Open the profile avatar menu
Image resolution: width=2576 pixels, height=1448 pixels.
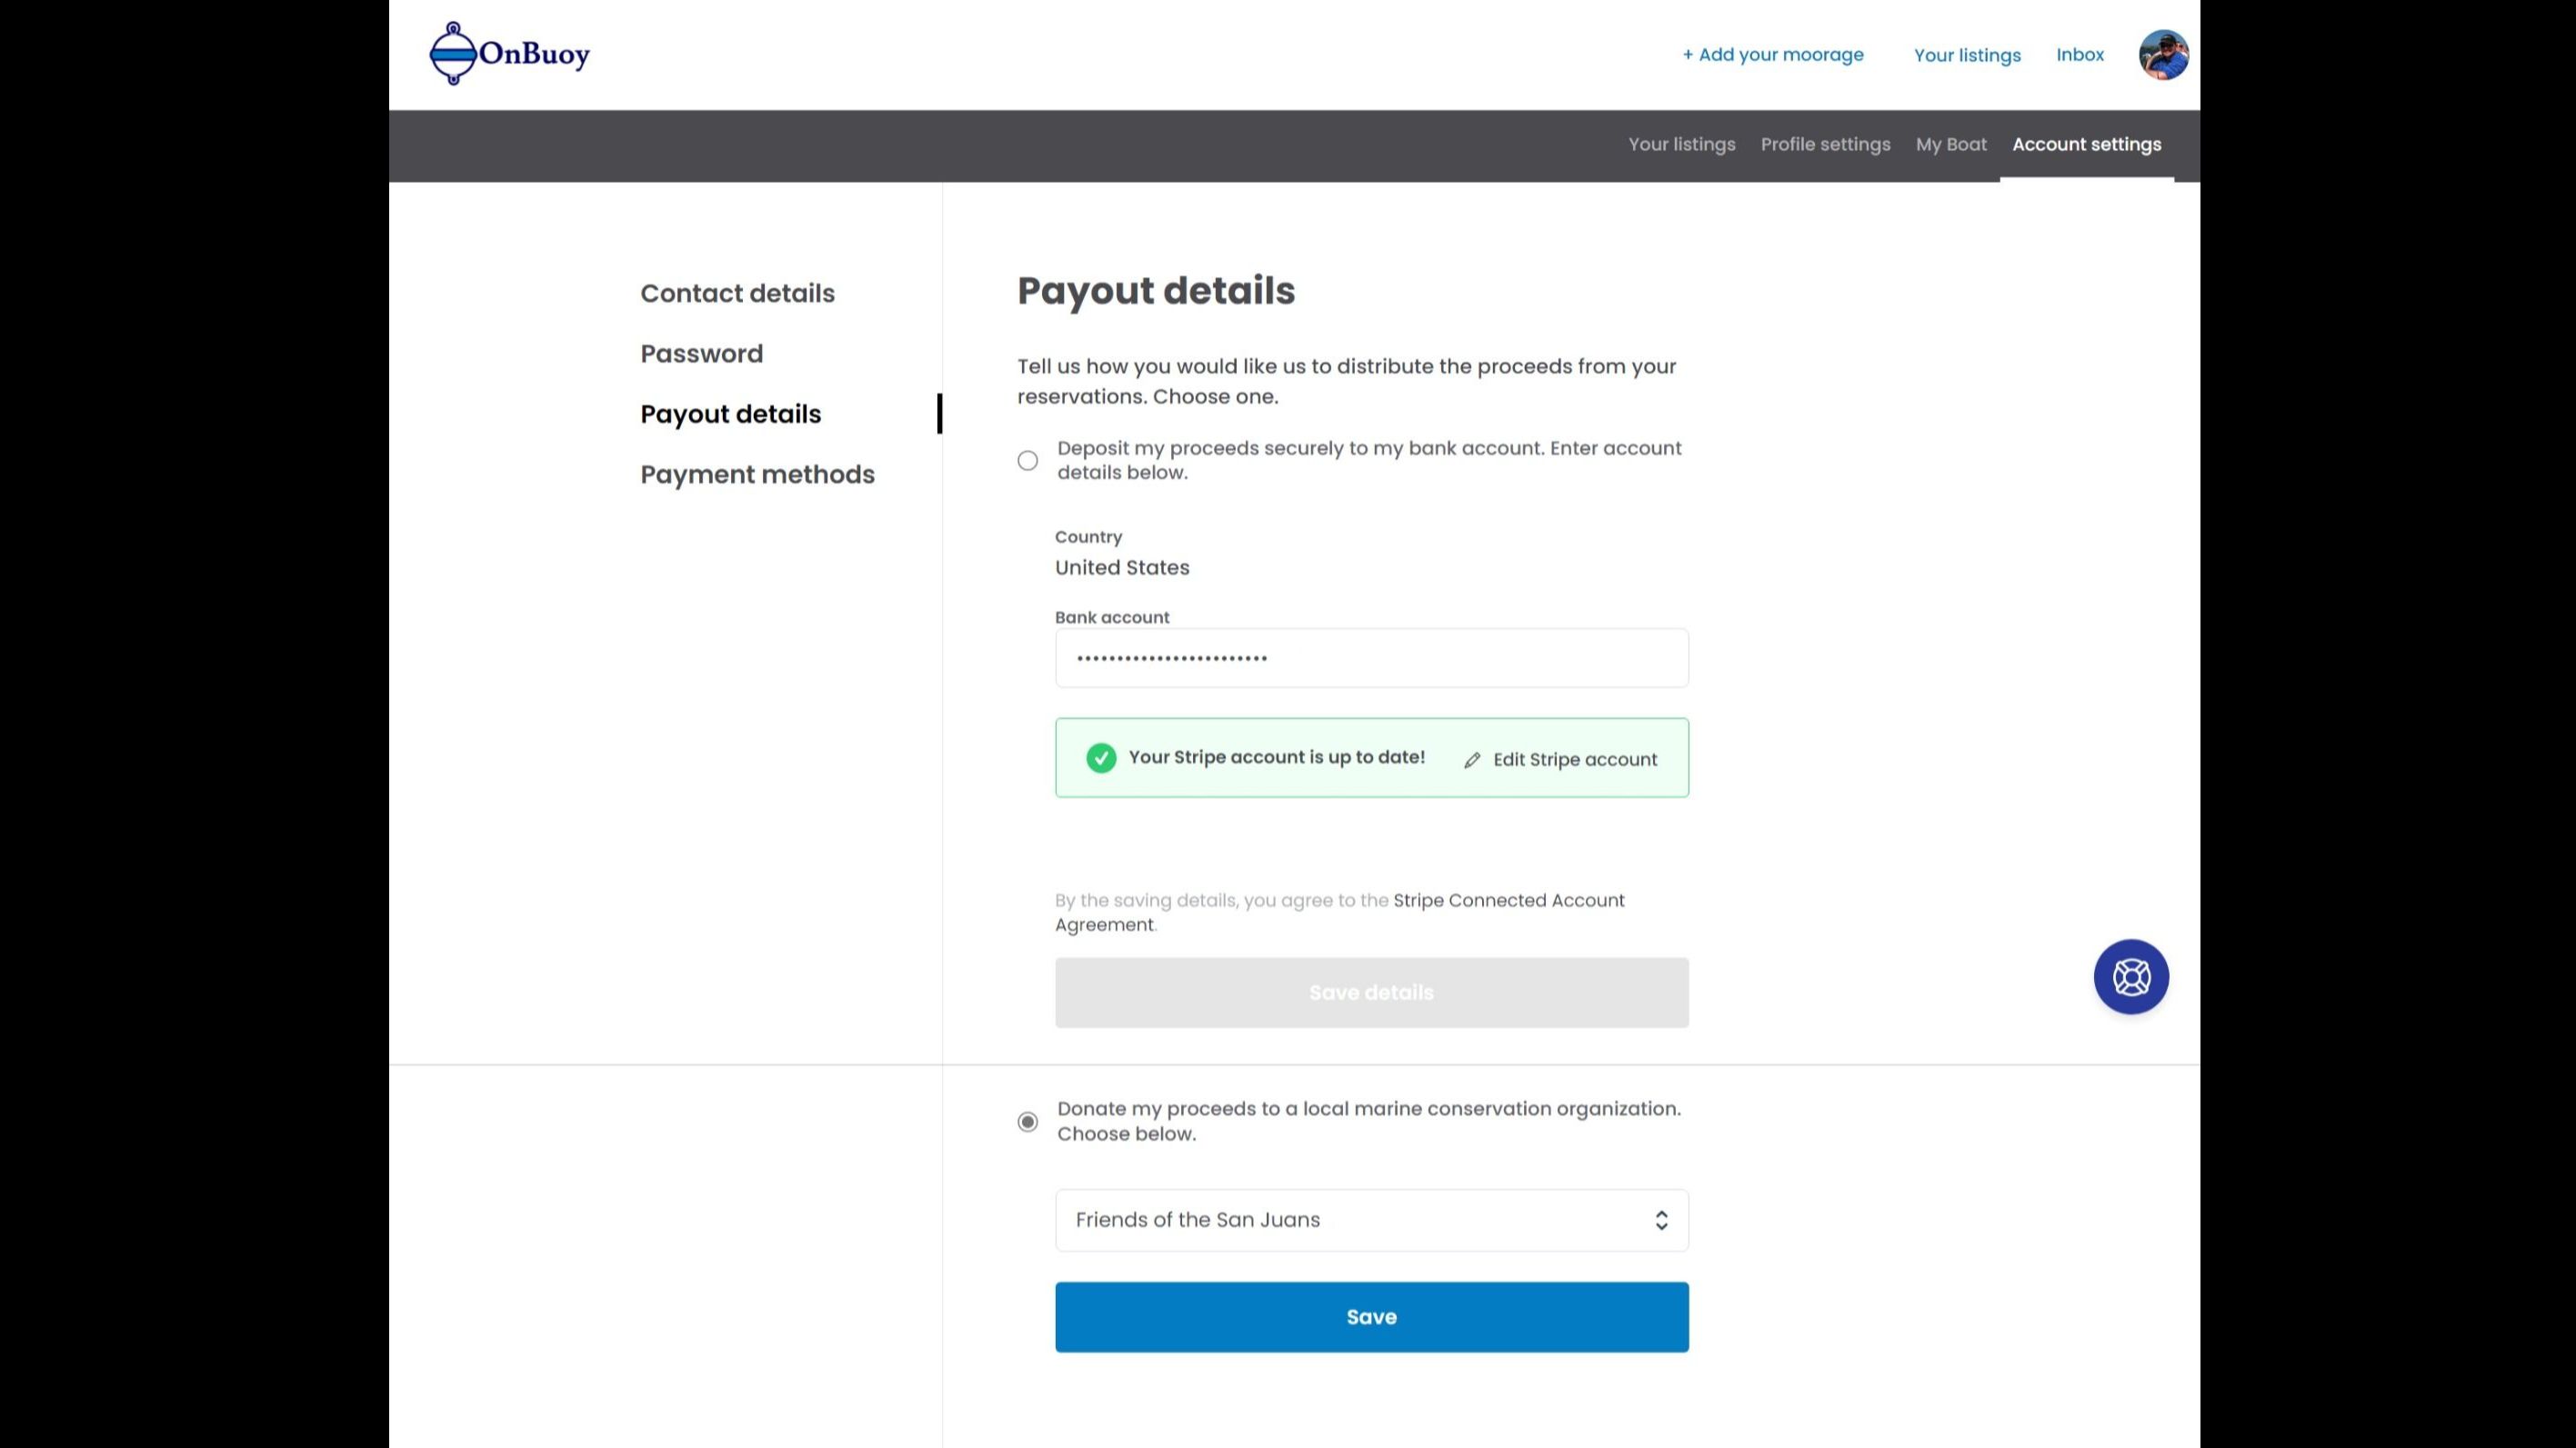[x=2162, y=54]
